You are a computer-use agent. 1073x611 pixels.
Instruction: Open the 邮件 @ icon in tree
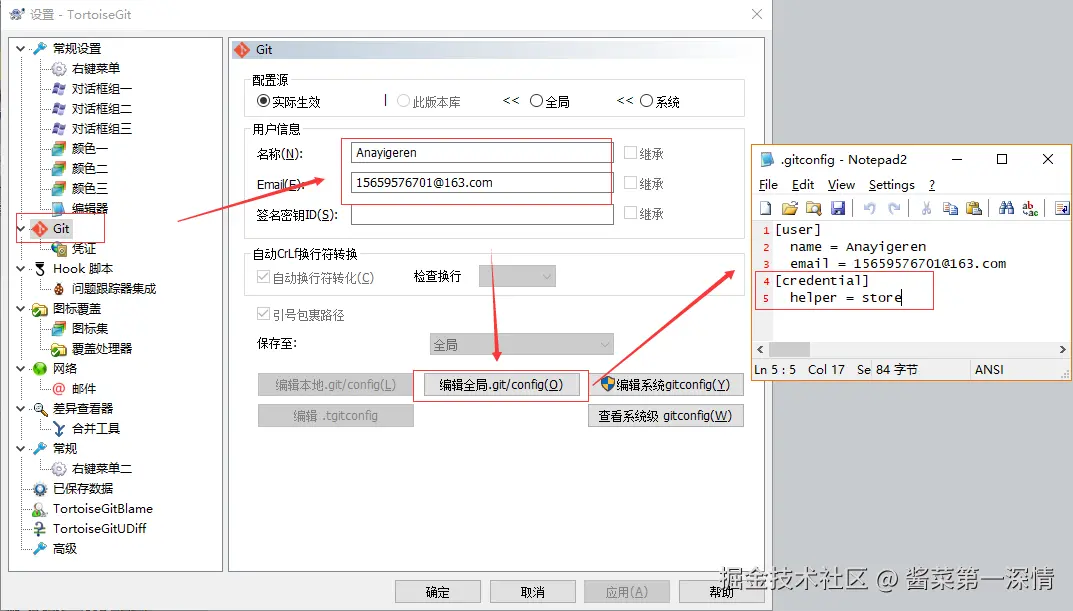59,389
